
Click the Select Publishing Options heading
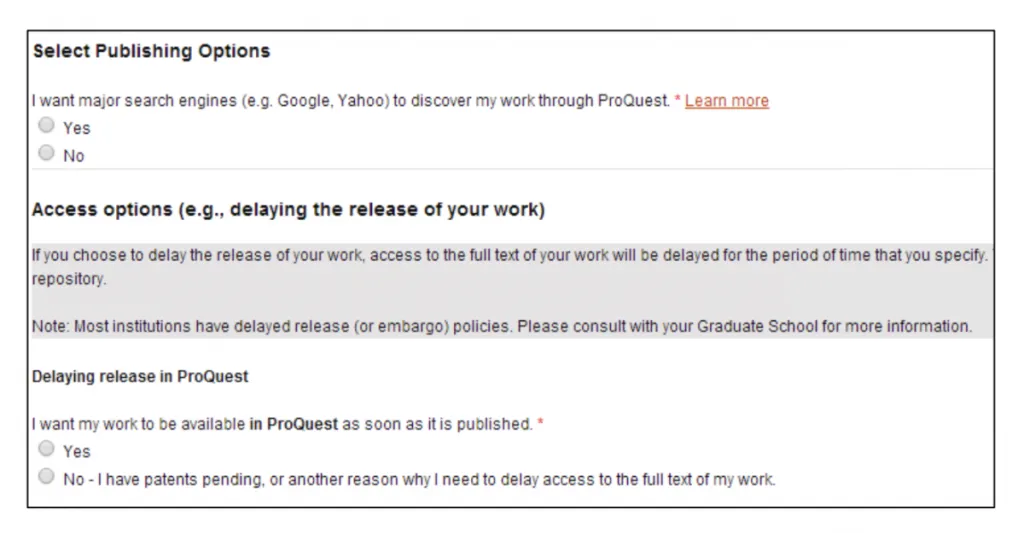151,51
